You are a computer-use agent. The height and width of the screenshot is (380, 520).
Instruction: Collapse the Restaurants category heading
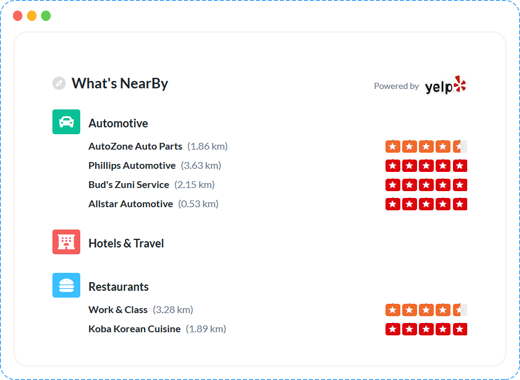pos(118,287)
